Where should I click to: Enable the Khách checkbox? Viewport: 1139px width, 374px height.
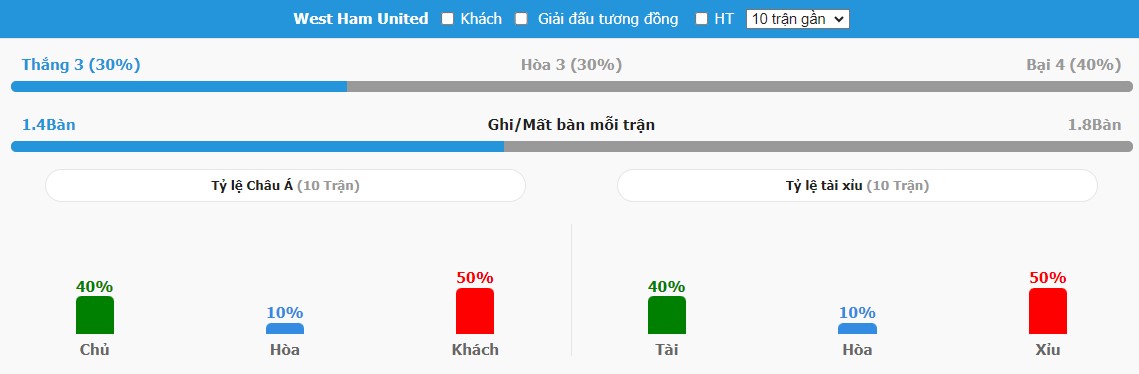pyautogui.click(x=447, y=19)
